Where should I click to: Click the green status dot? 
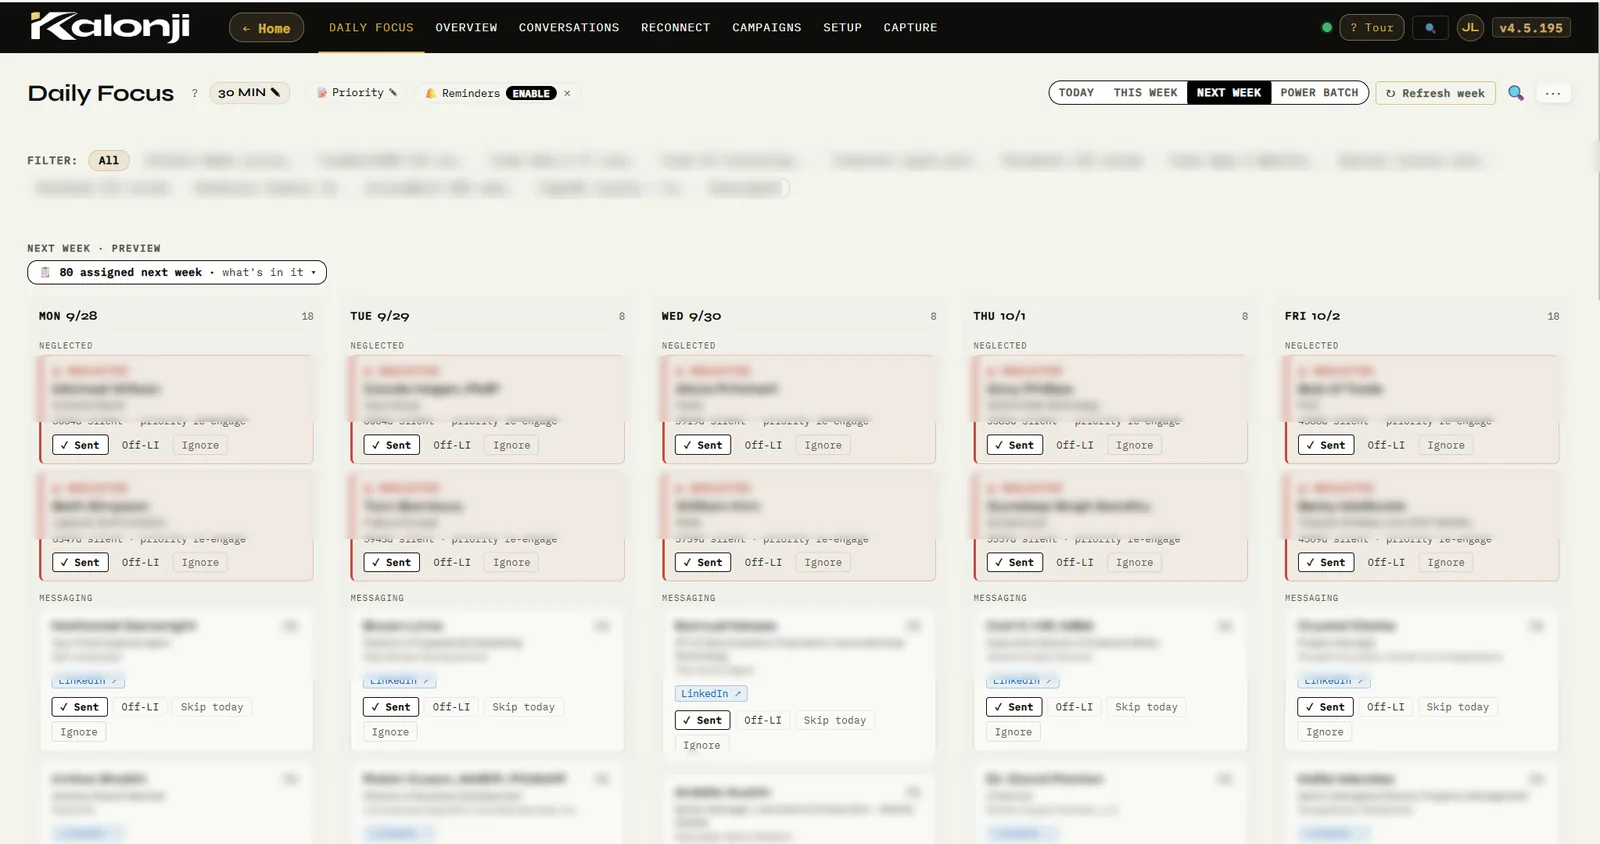1327,28
